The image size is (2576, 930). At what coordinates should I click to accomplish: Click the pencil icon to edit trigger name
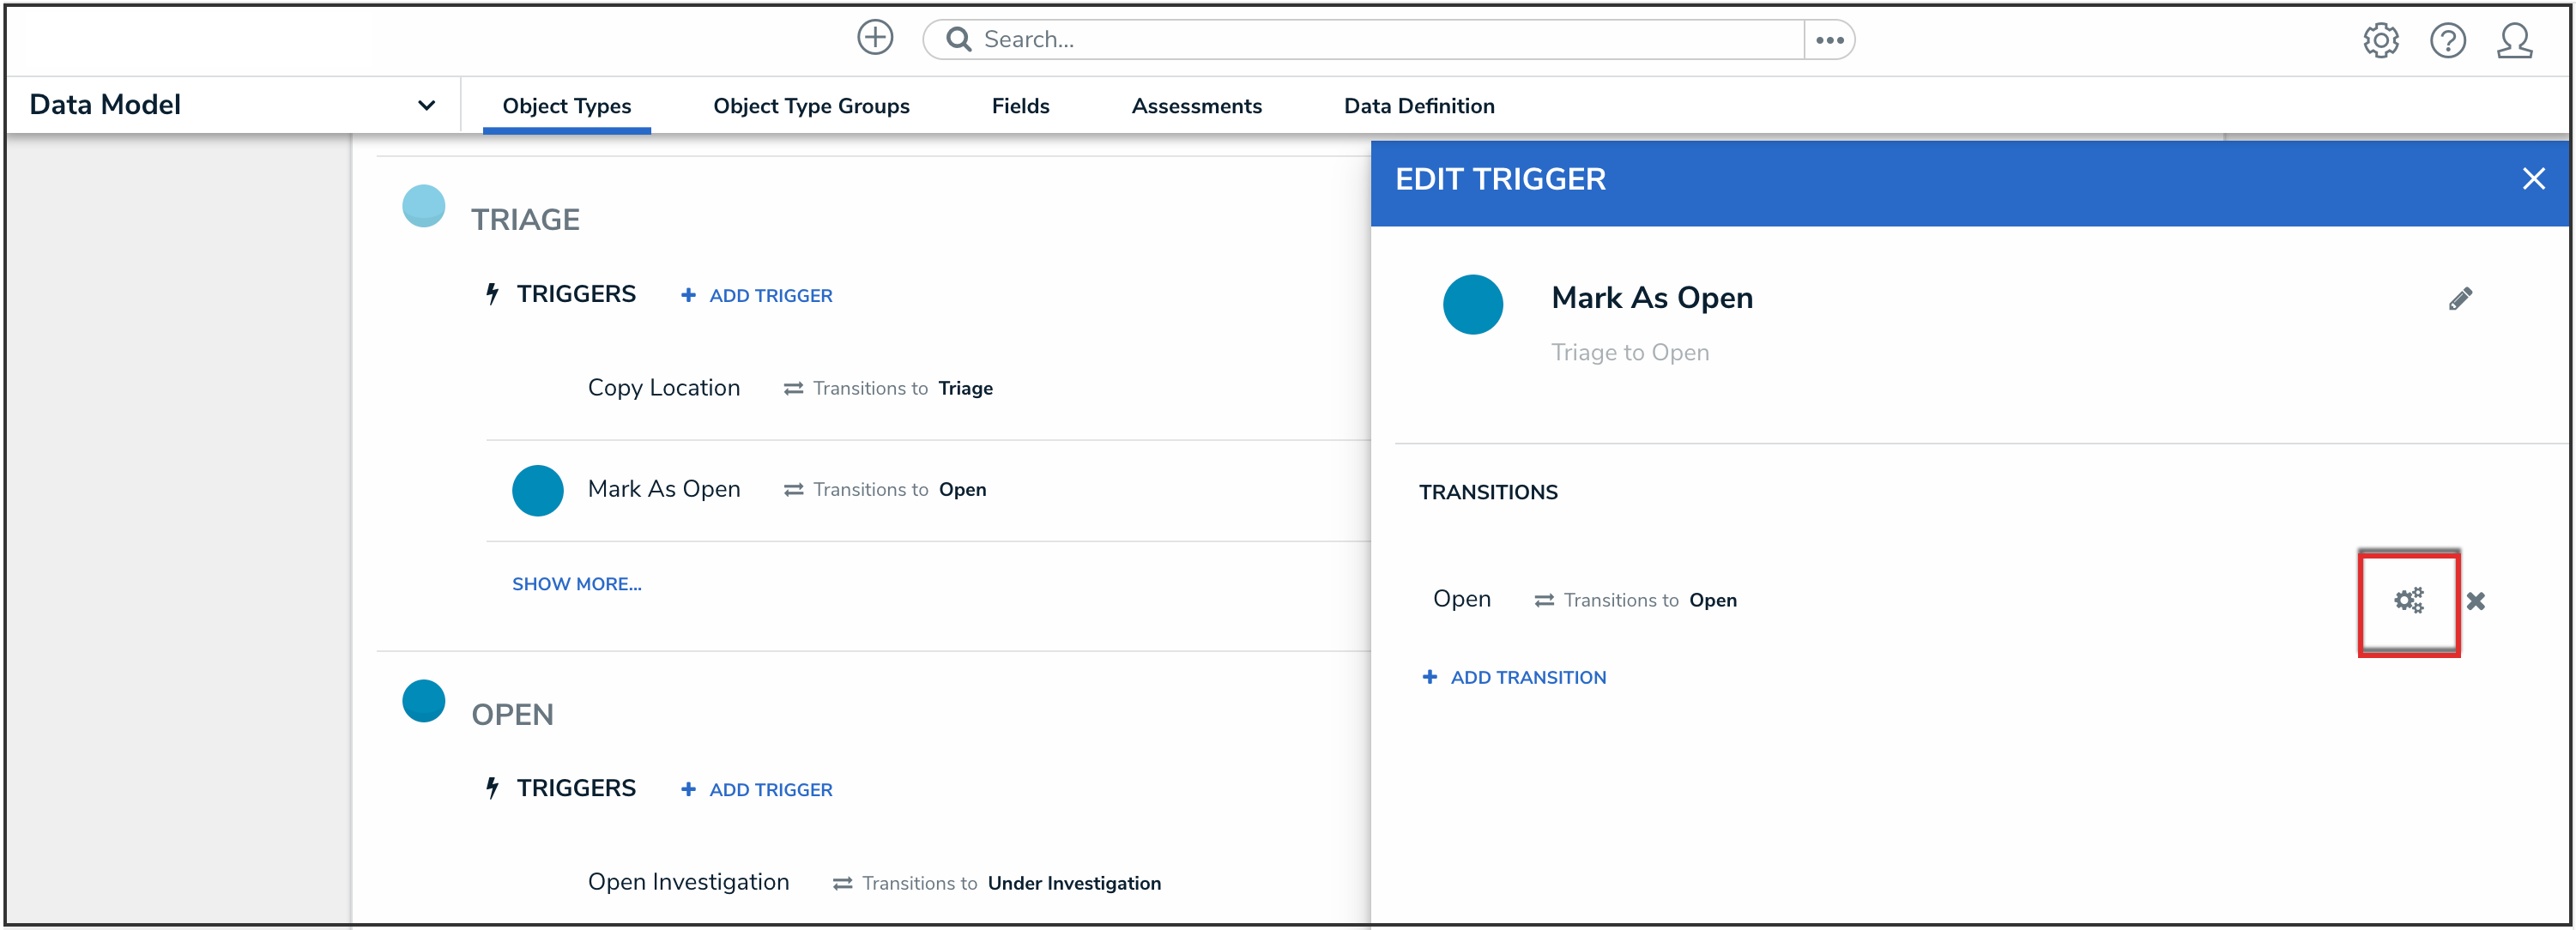pos(2460,299)
